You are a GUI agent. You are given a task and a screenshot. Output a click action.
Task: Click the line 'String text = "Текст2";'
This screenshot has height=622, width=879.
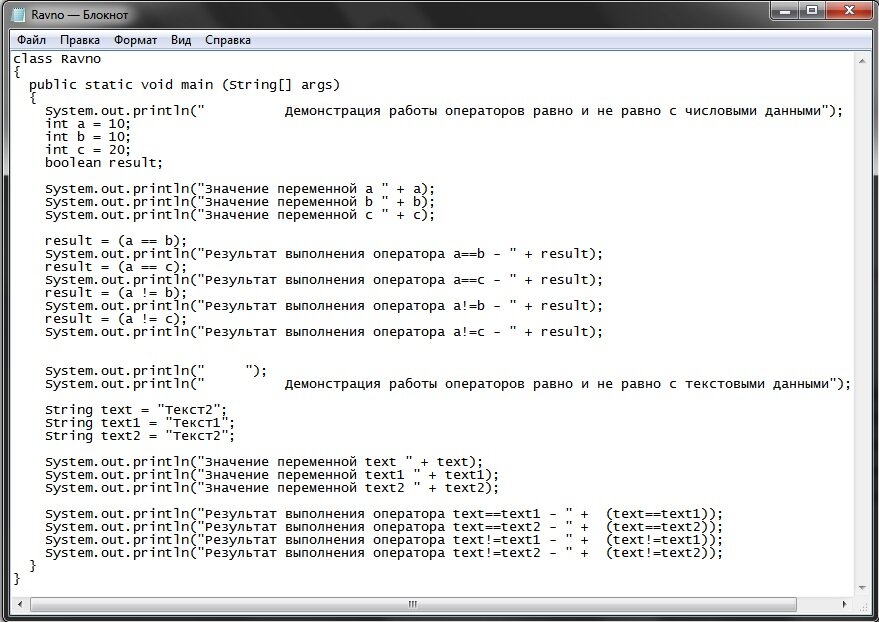pyautogui.click(x=136, y=410)
